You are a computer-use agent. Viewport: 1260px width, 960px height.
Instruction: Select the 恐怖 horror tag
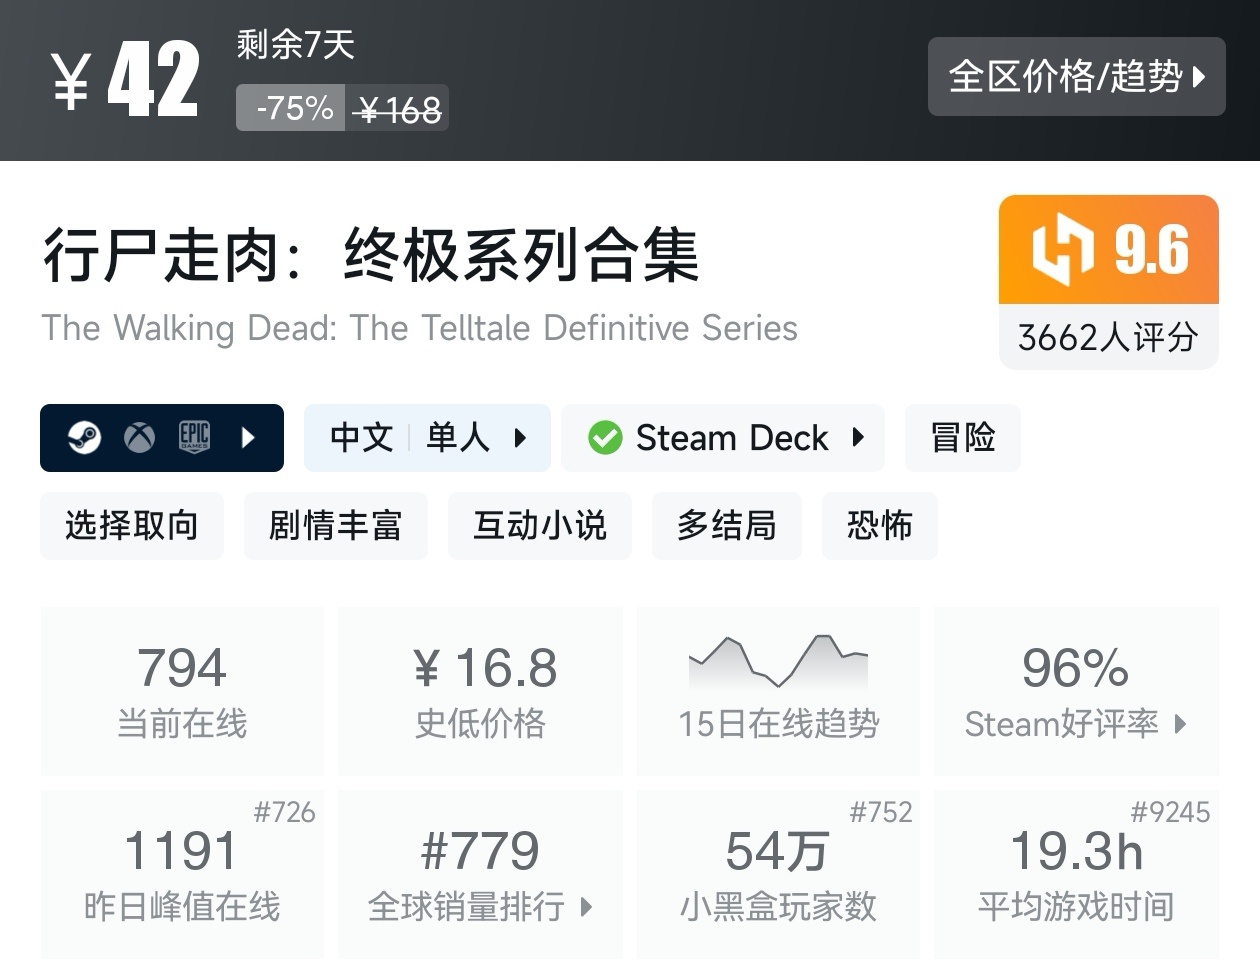tap(879, 525)
